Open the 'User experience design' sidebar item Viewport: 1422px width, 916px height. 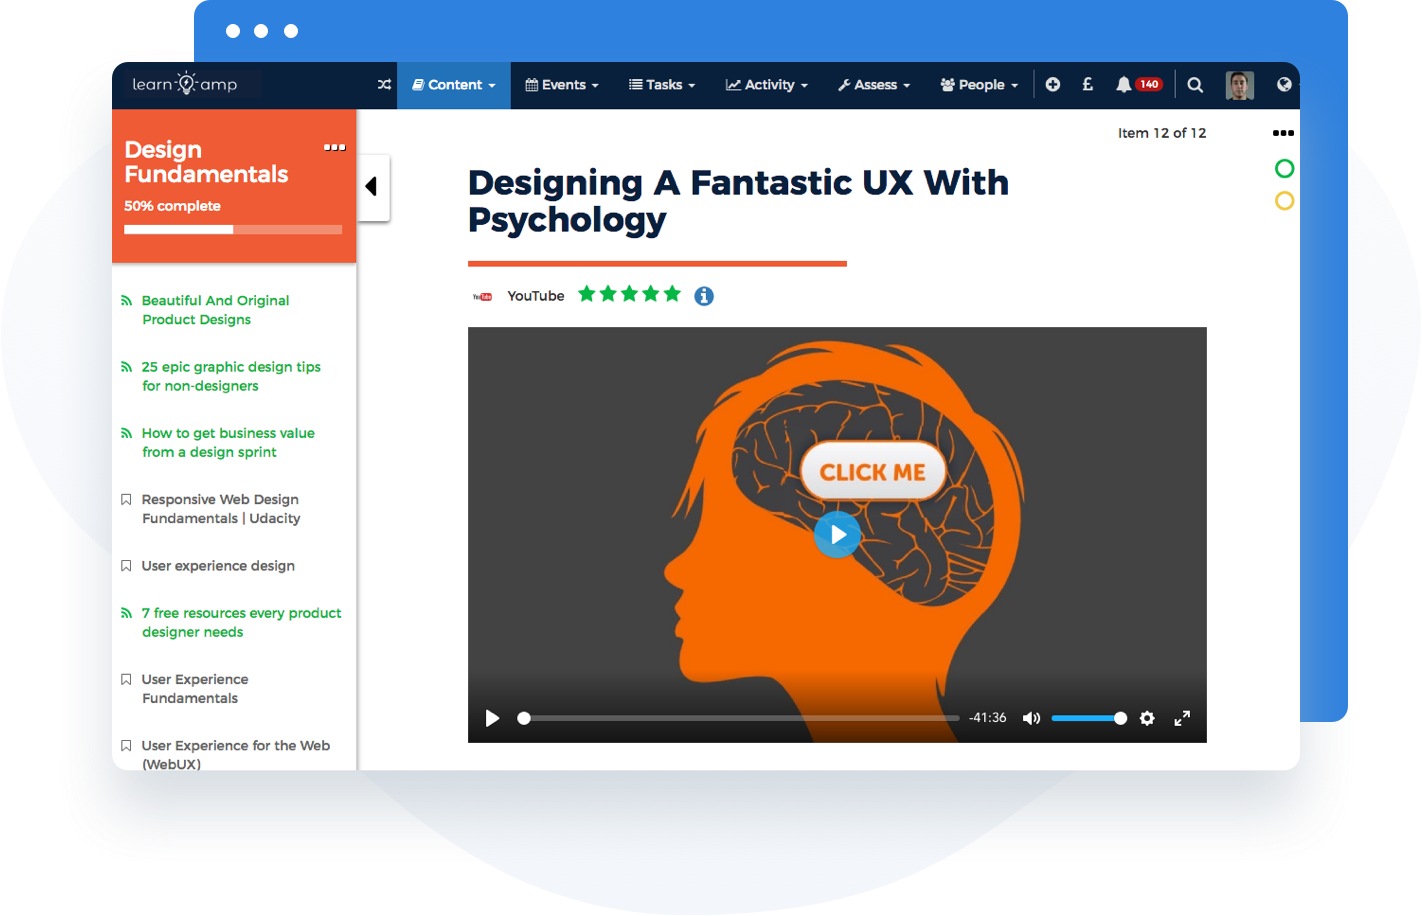(218, 566)
